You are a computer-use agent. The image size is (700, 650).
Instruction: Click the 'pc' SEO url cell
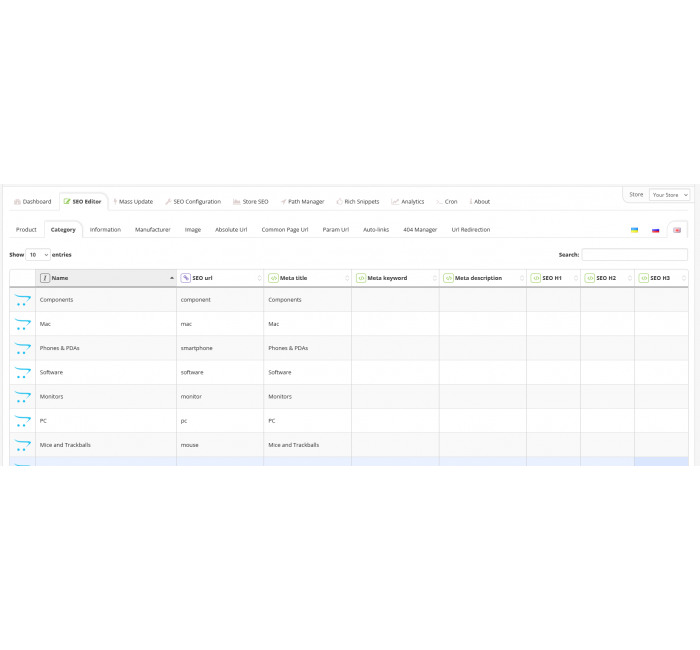220,421
